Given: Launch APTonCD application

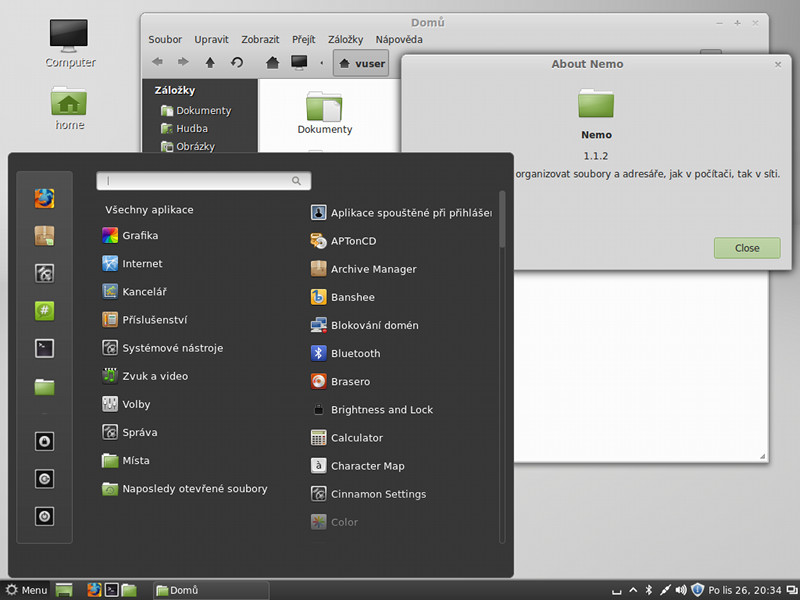Looking at the screenshot, I should tap(343, 241).
